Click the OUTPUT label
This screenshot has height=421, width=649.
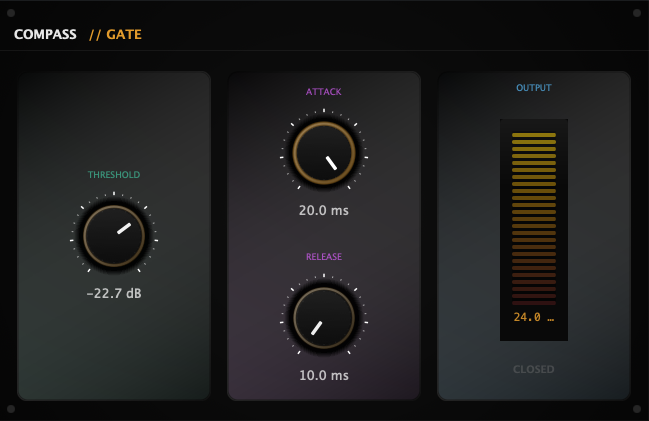pyautogui.click(x=534, y=88)
